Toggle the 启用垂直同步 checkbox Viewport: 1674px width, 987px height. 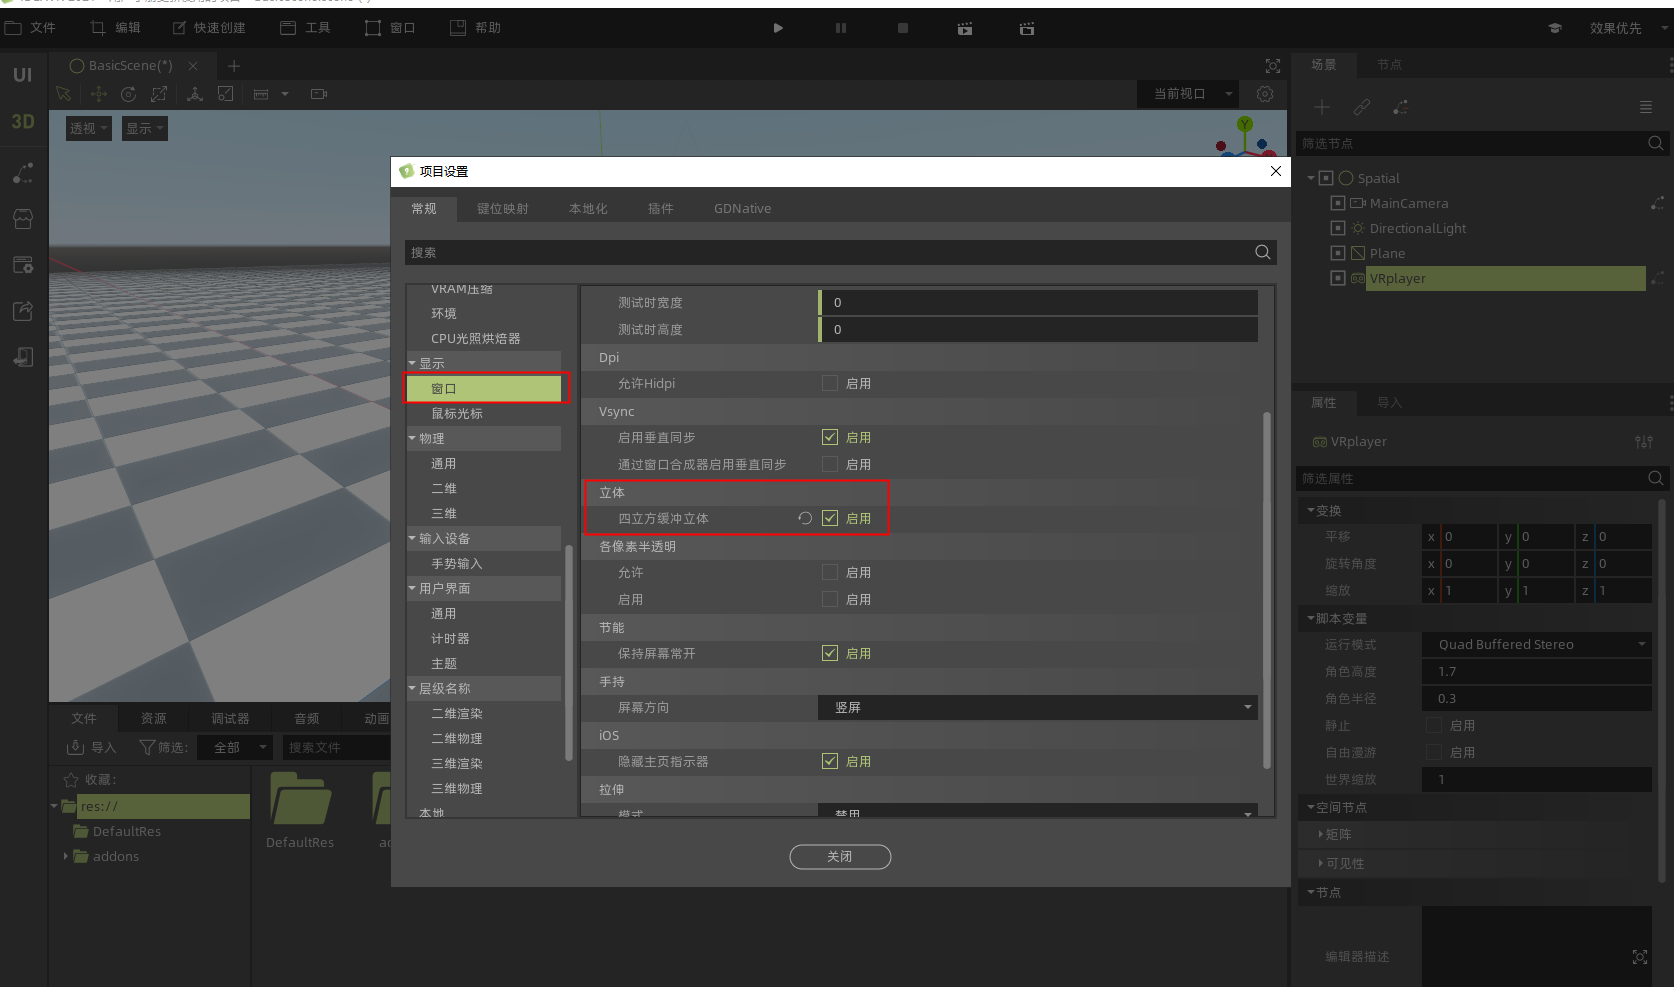[x=830, y=437]
